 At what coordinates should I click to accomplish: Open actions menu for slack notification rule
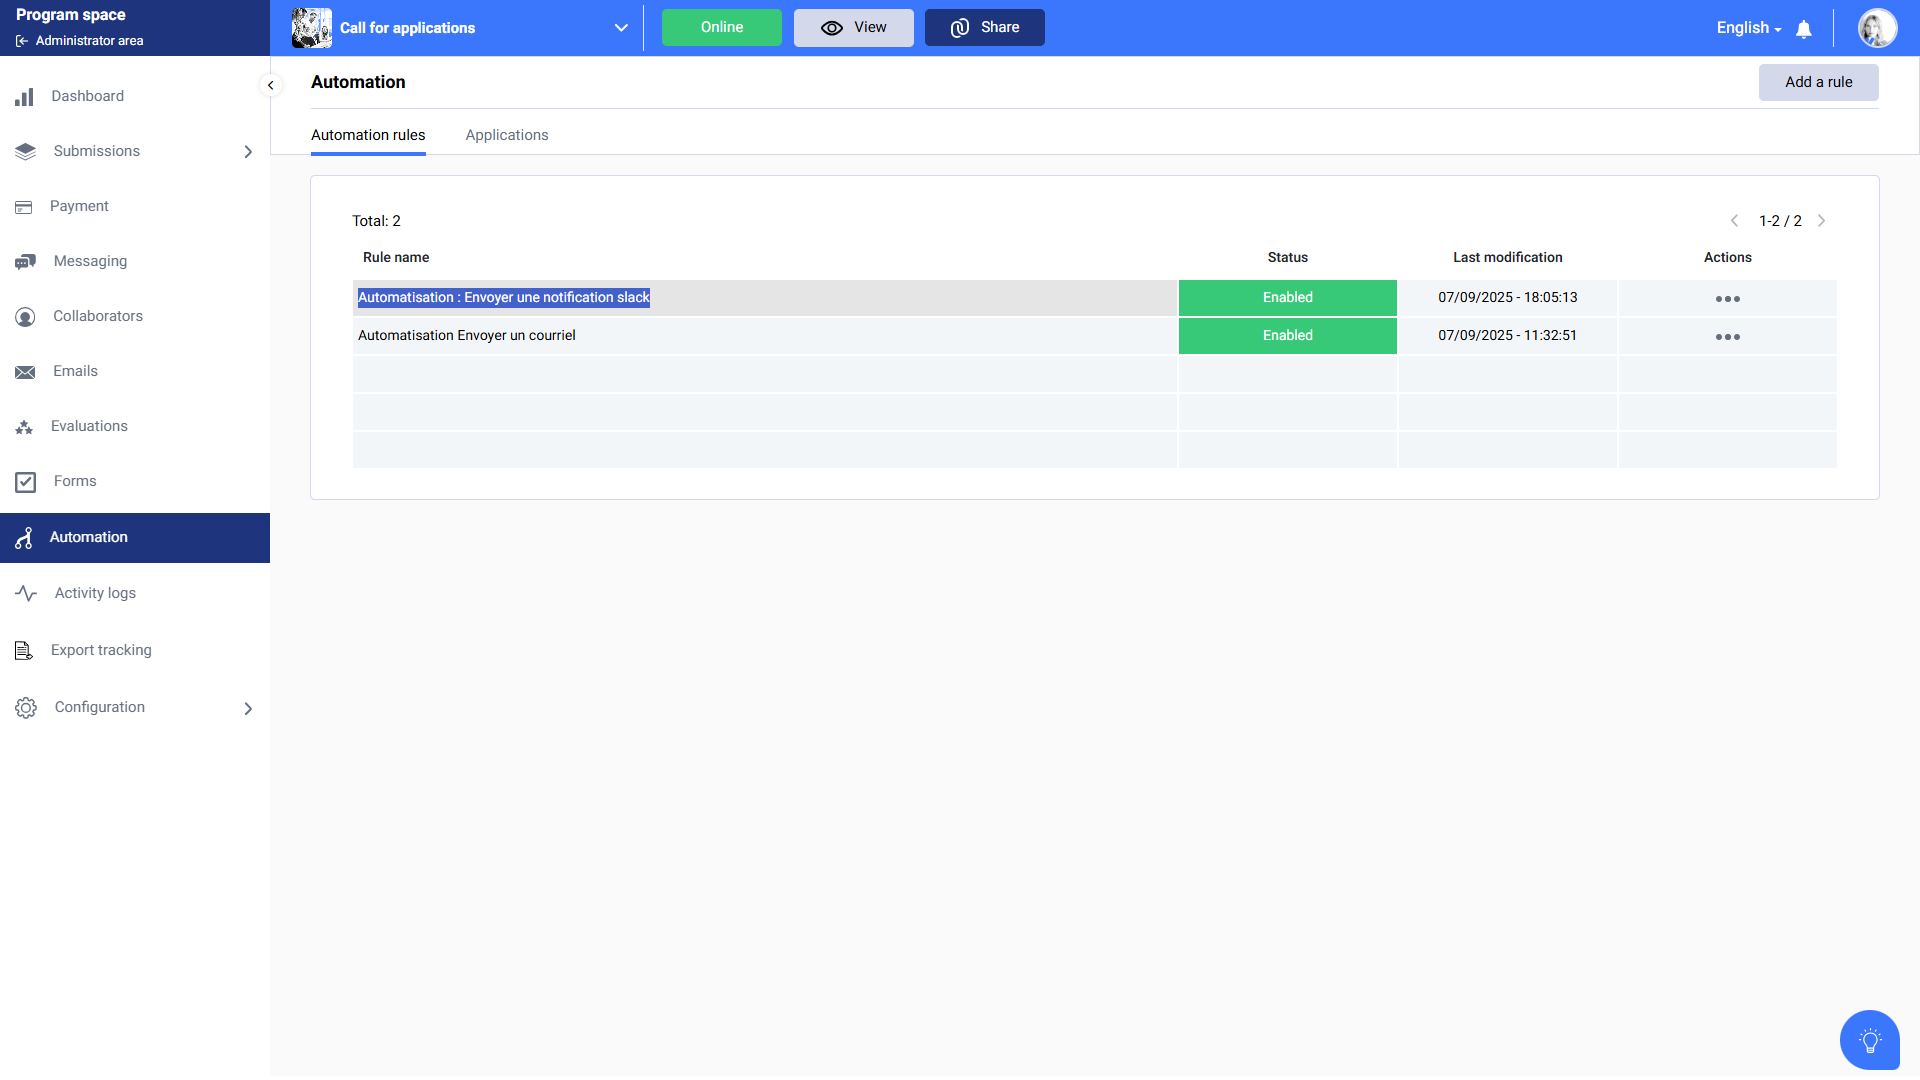click(1727, 299)
